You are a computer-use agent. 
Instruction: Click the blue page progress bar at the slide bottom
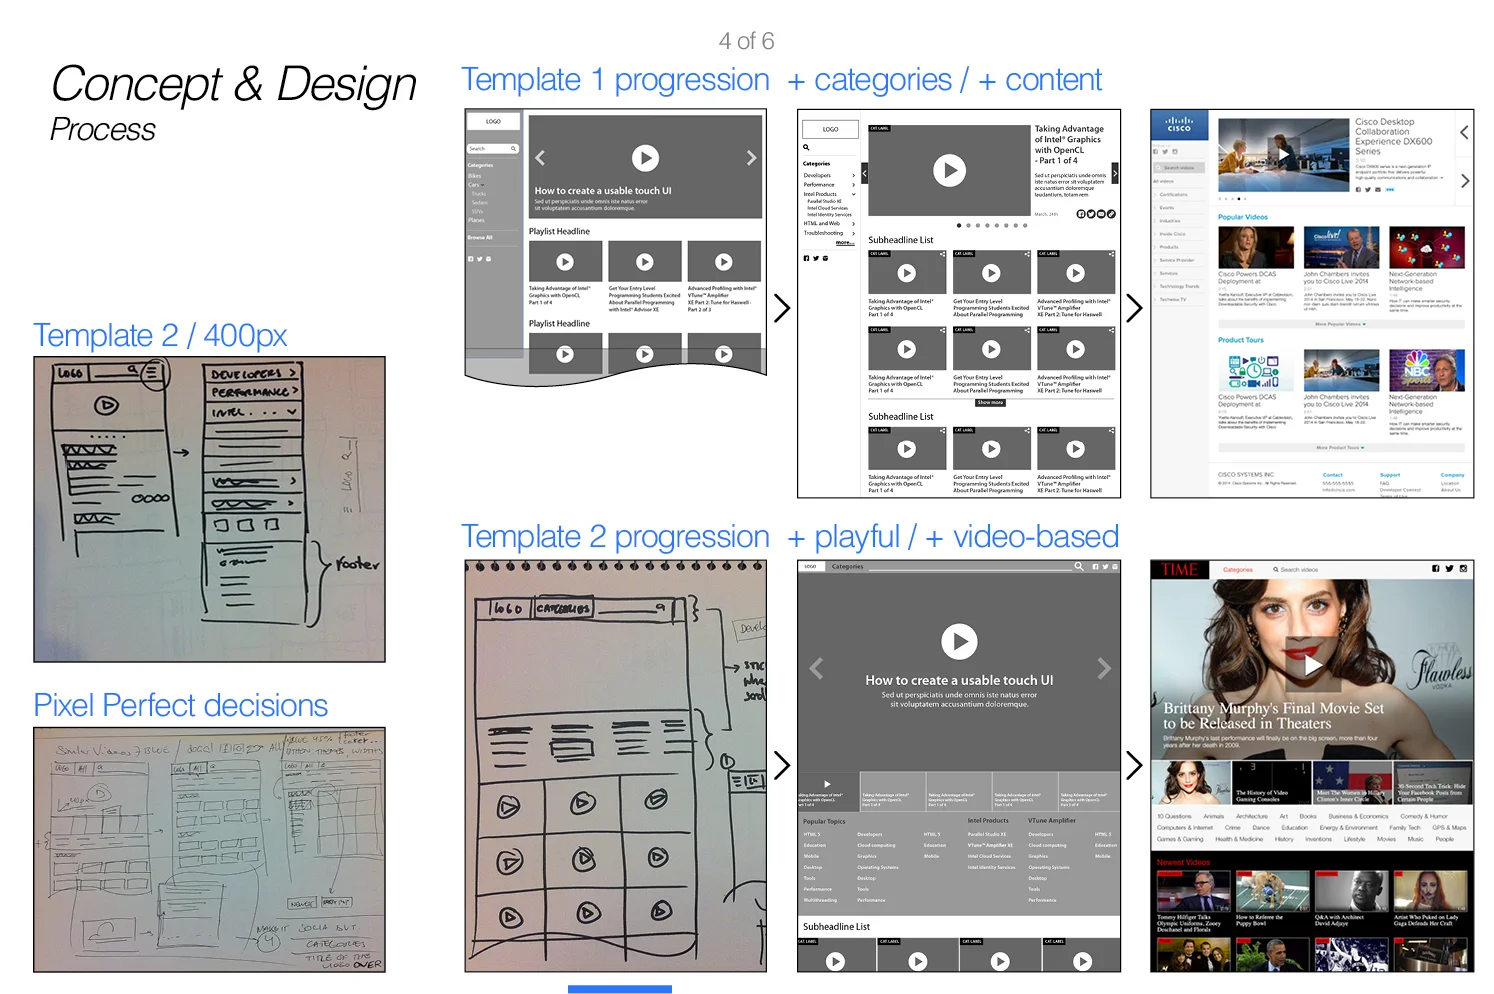point(620,989)
